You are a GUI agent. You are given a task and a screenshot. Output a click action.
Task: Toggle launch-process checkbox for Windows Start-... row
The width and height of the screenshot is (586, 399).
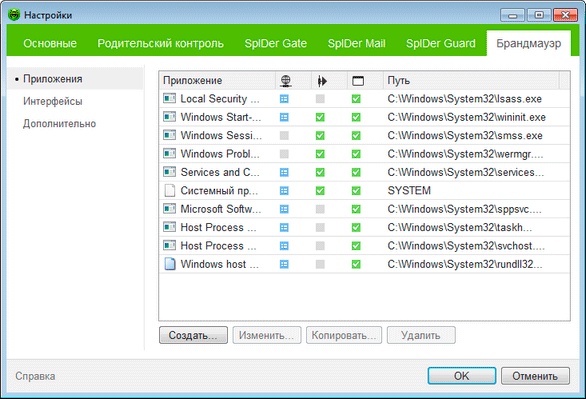pyautogui.click(x=320, y=117)
